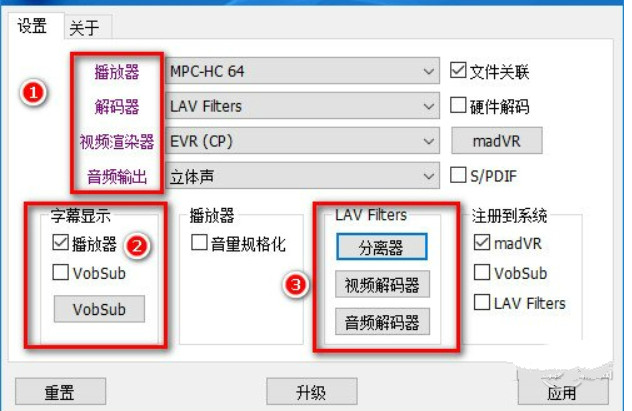Click the 重置 button
The height and width of the screenshot is (411, 632).
point(60,391)
